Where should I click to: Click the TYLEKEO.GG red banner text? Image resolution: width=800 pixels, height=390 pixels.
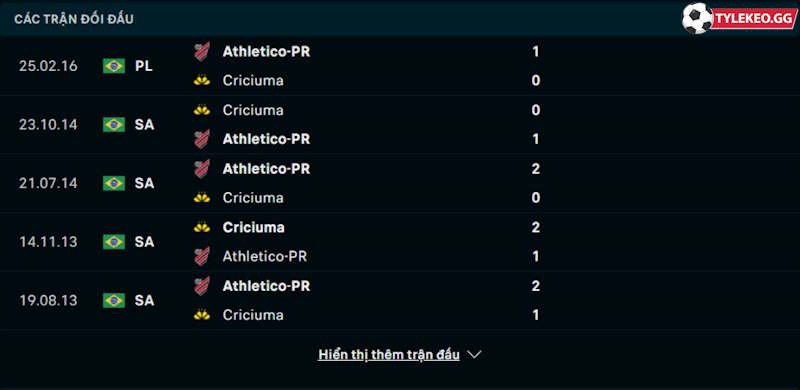pyautogui.click(x=755, y=19)
